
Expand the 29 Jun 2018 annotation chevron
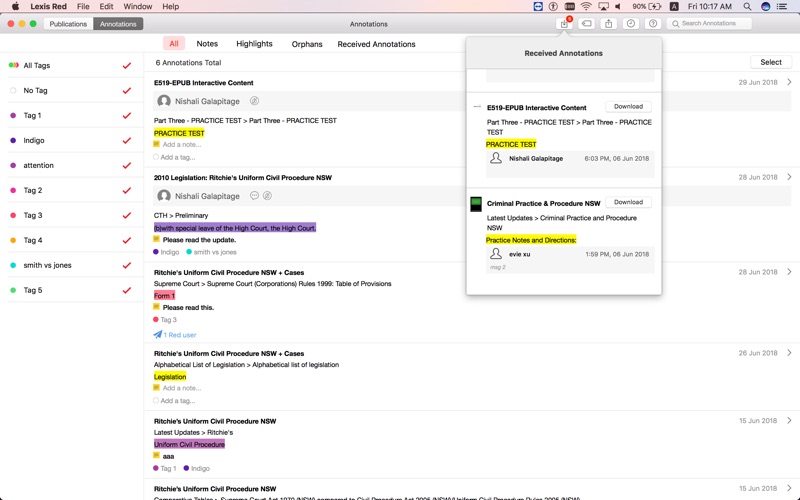tap(789, 82)
